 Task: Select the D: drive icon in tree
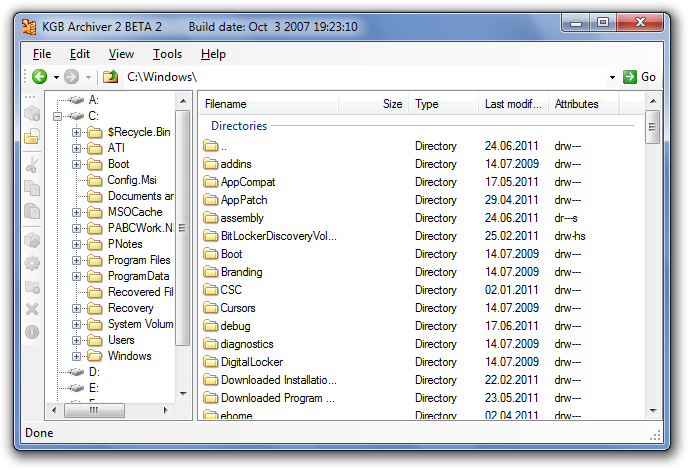[x=76, y=372]
